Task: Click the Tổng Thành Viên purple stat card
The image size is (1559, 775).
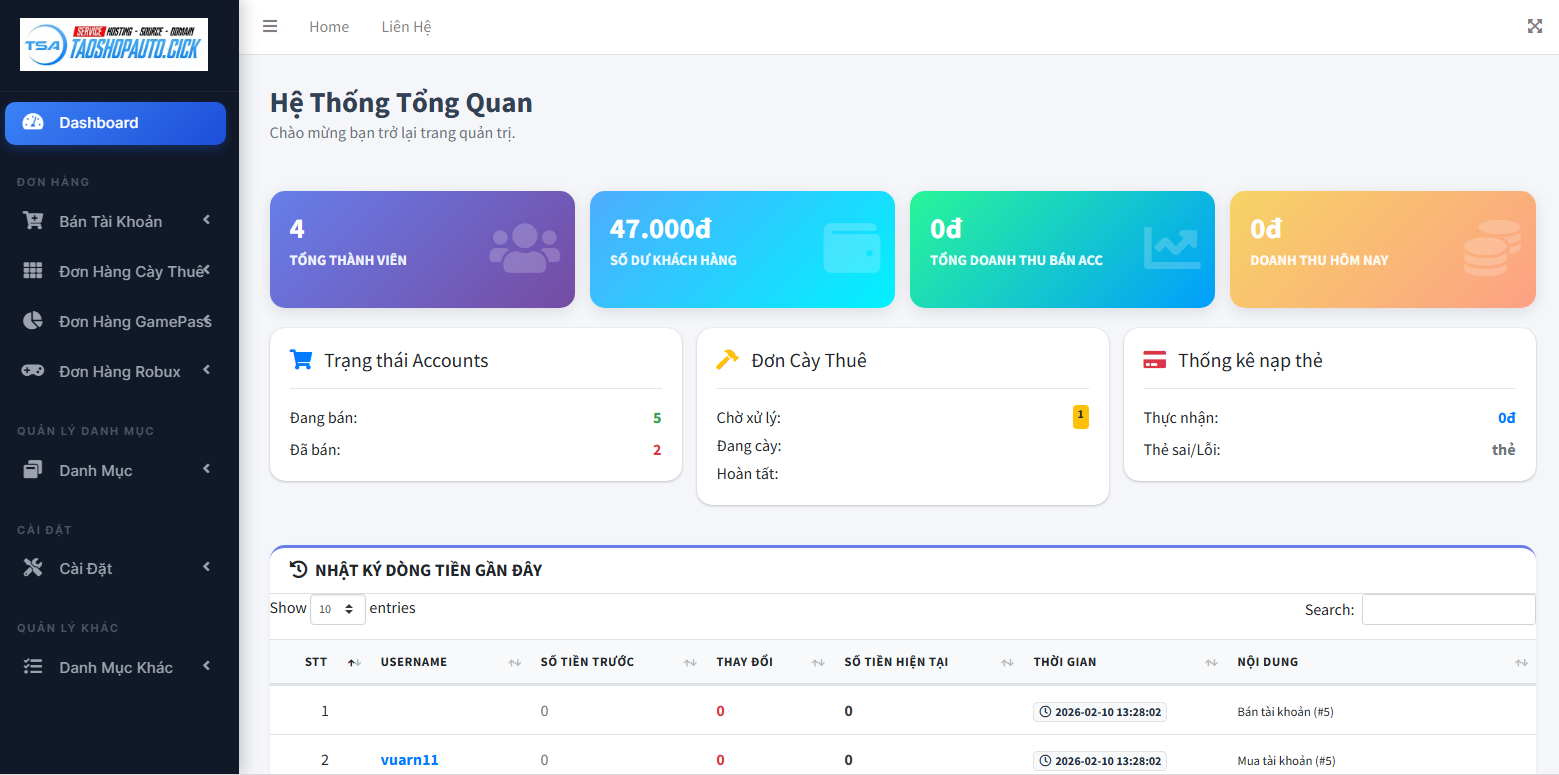Action: point(422,249)
